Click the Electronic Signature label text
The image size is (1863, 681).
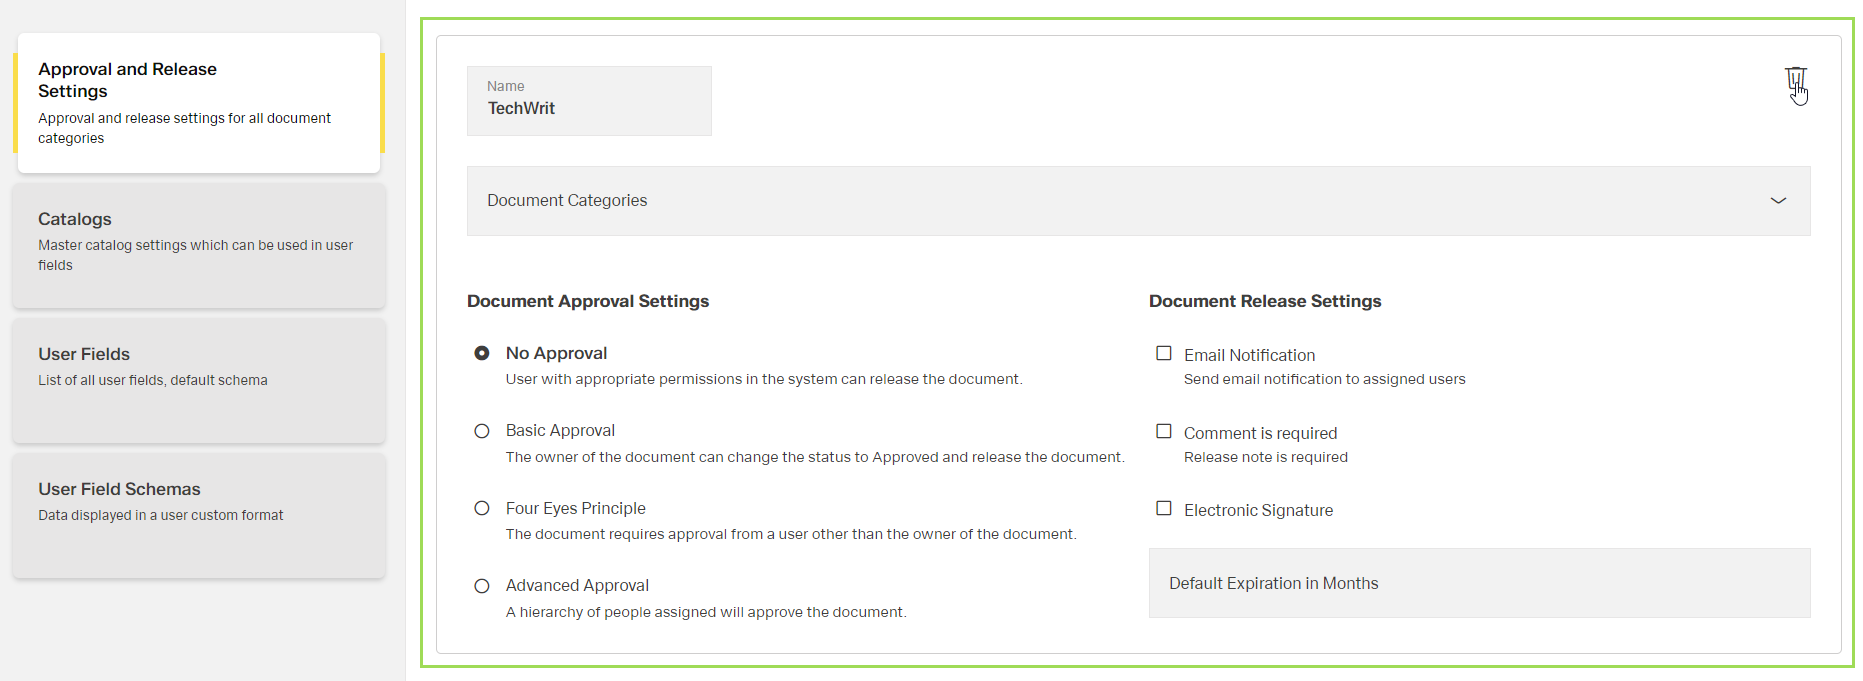[x=1258, y=510]
